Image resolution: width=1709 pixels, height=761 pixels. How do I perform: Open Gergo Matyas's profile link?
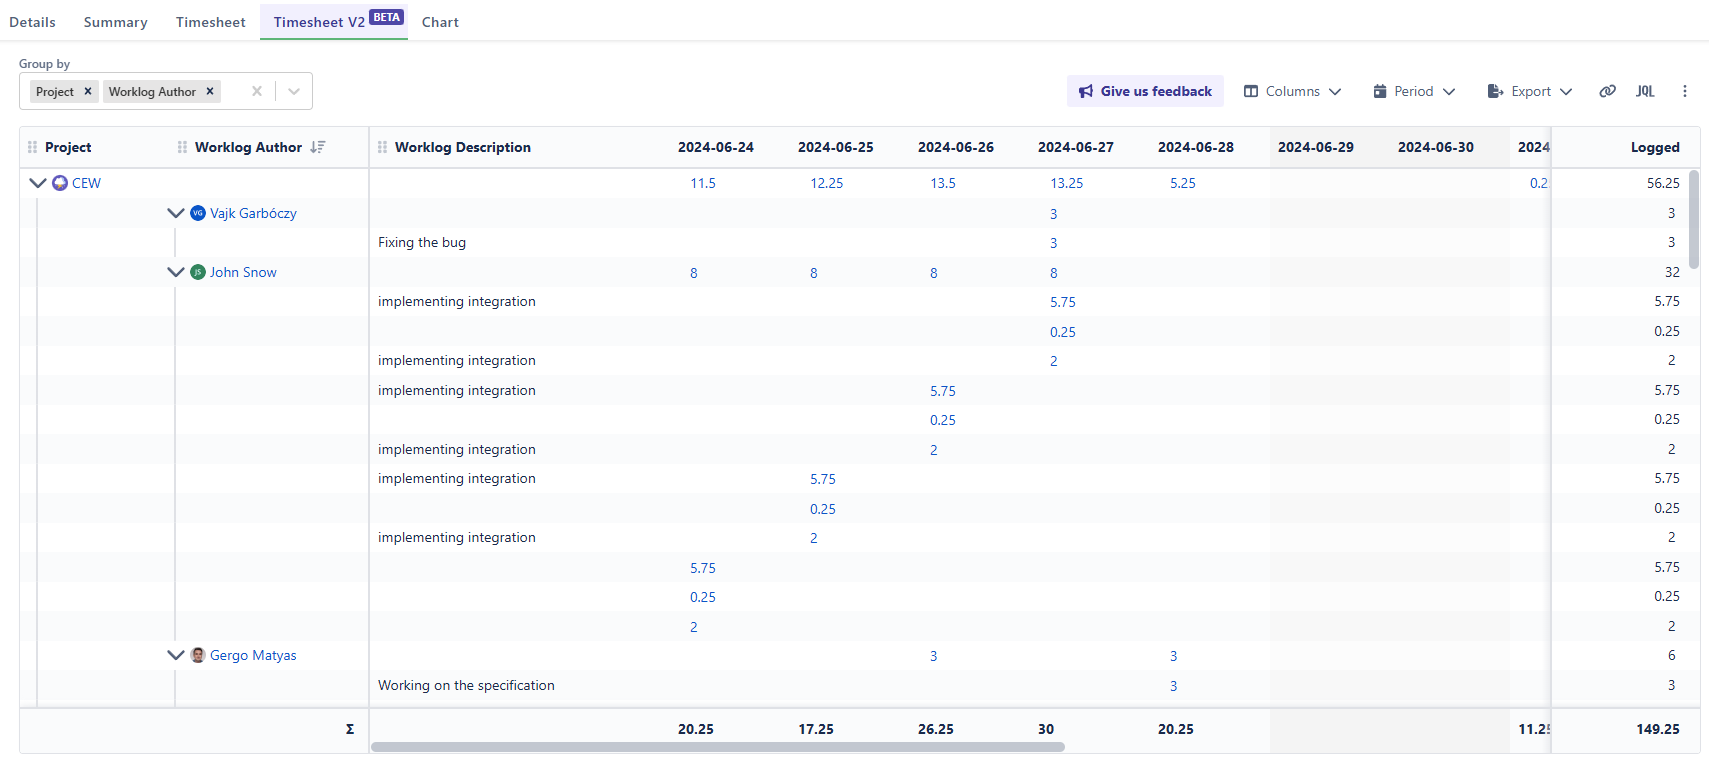[x=253, y=655]
